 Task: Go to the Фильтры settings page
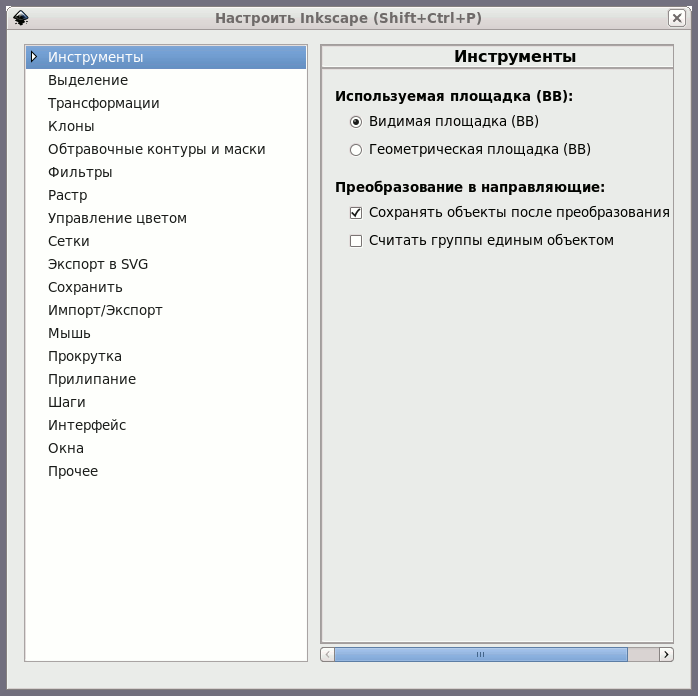point(80,172)
